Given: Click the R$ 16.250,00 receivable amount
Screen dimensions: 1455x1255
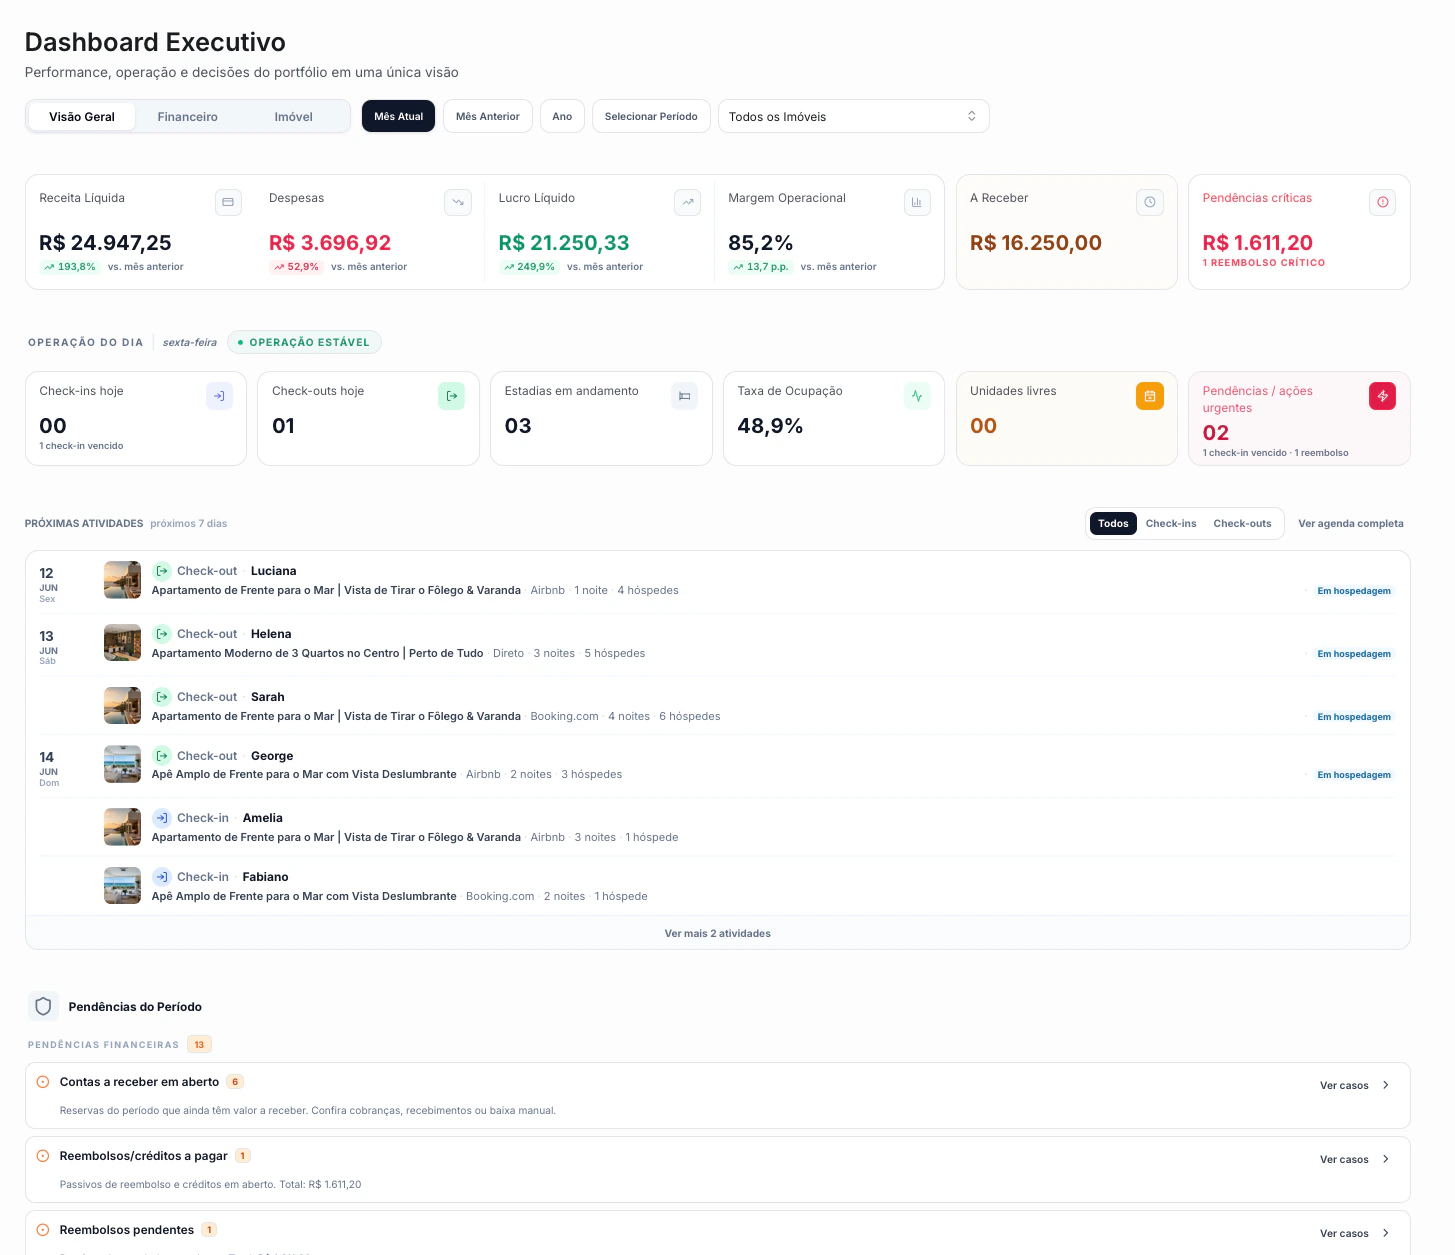Looking at the screenshot, I should coord(1036,243).
